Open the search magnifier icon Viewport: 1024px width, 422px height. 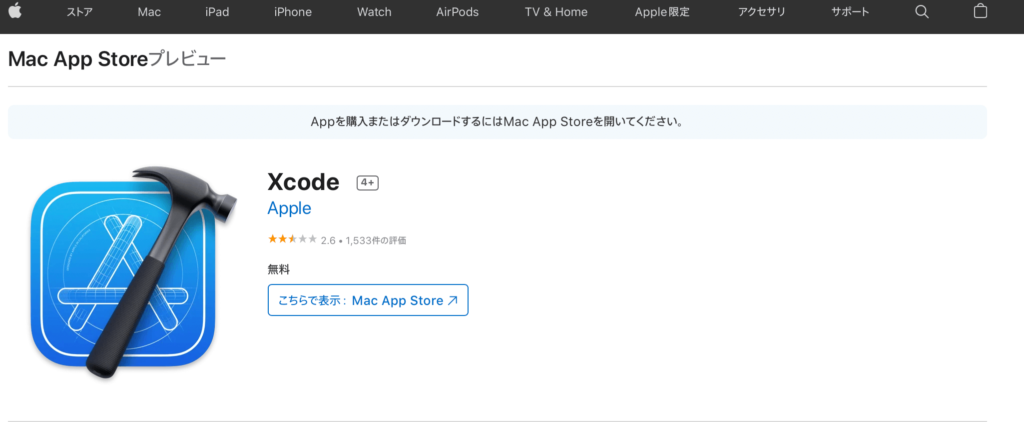coord(921,12)
